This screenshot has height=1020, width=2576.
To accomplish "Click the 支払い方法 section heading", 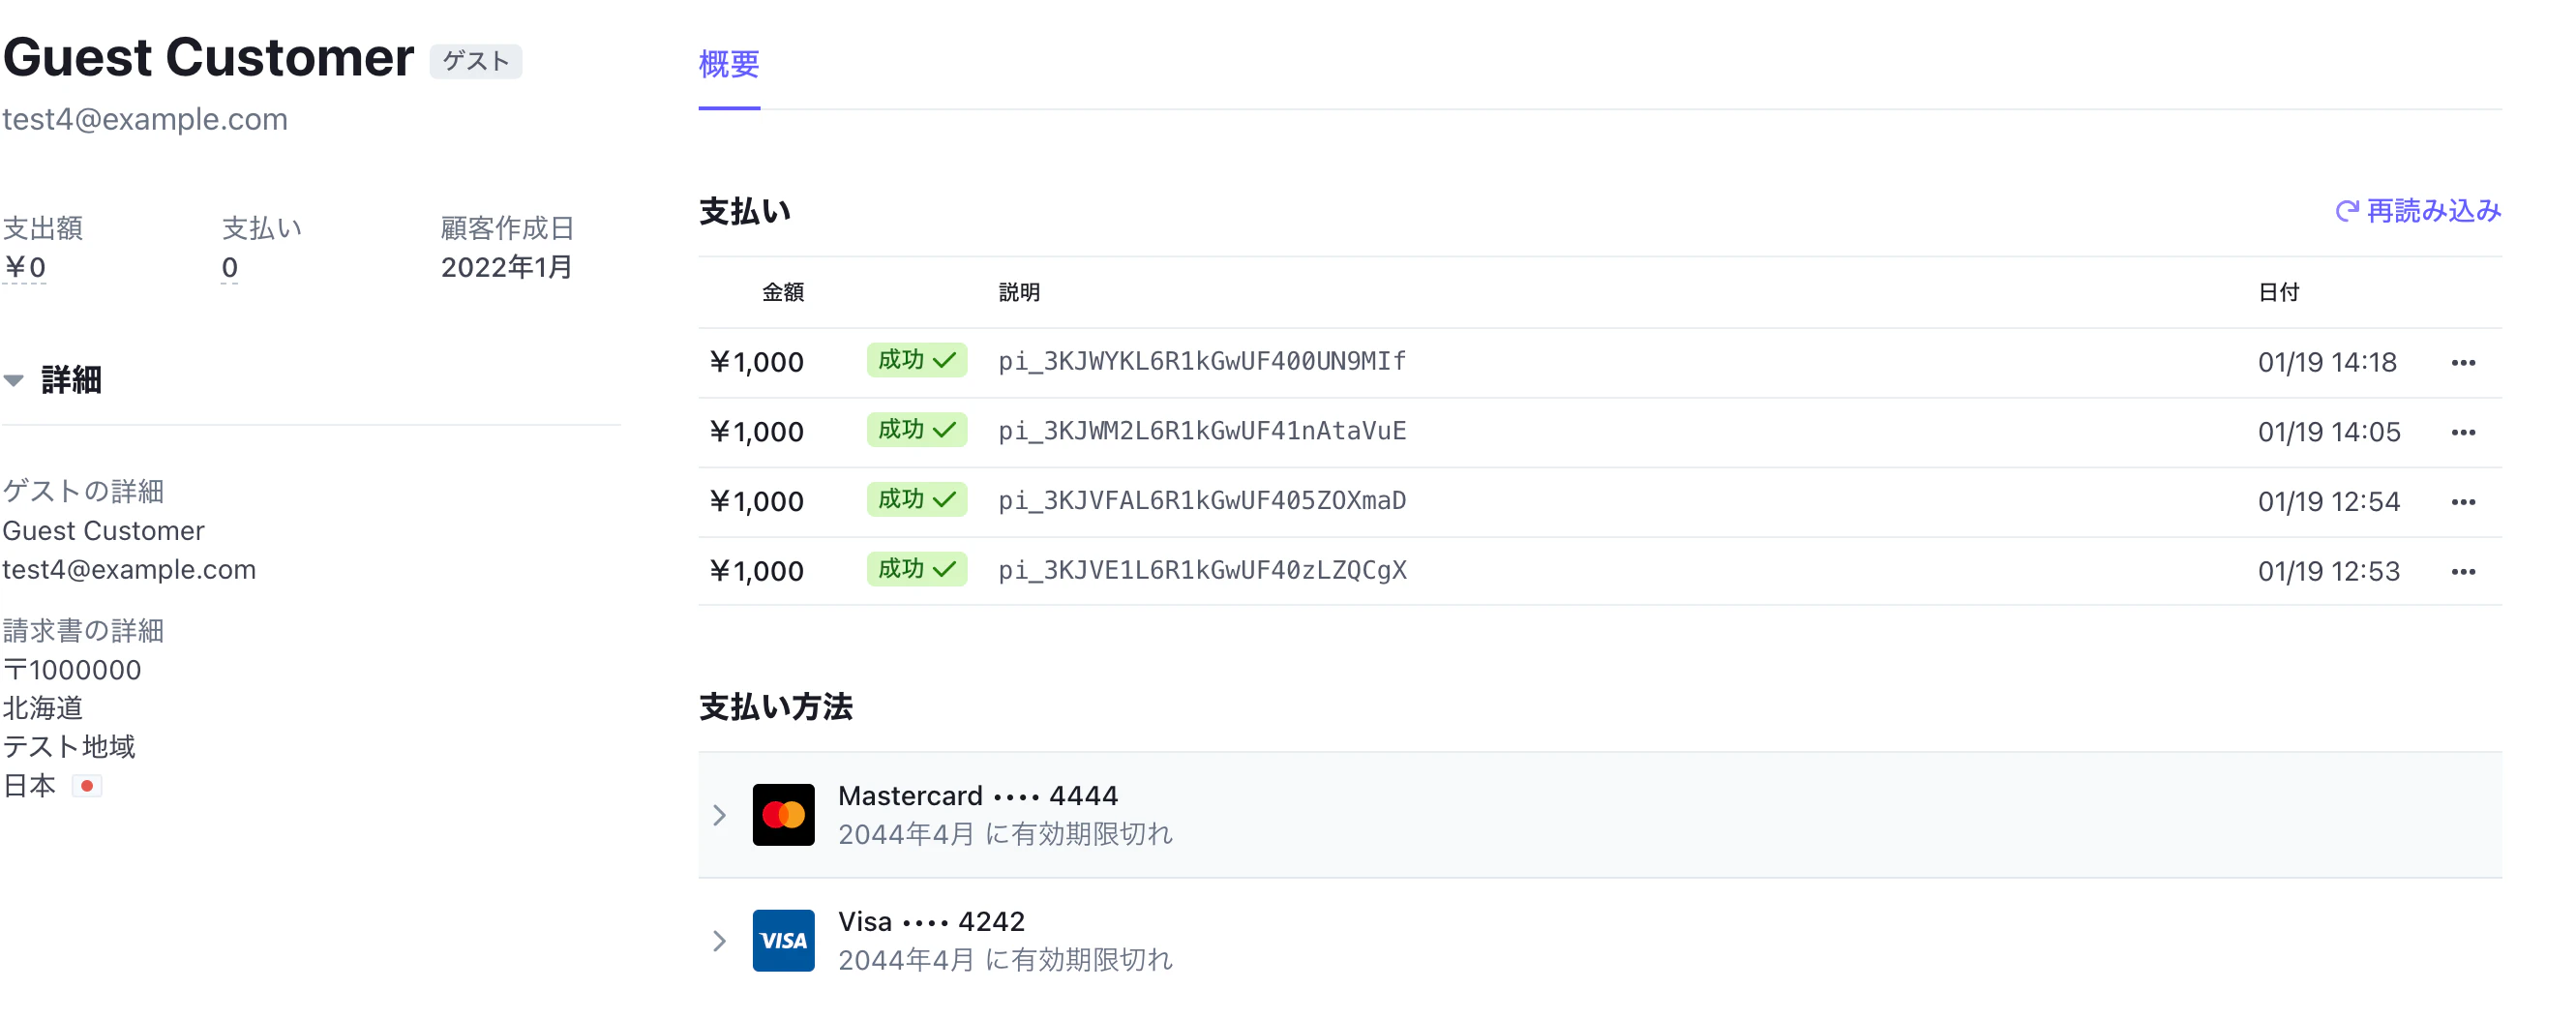I will click(x=776, y=707).
